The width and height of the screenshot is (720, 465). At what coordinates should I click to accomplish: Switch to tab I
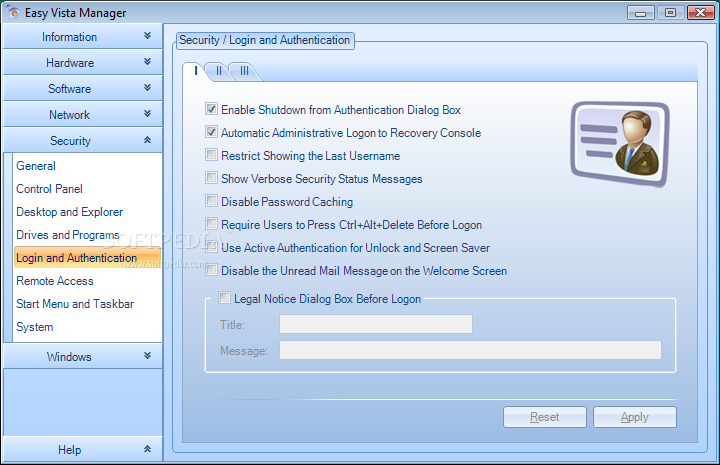coord(196,71)
